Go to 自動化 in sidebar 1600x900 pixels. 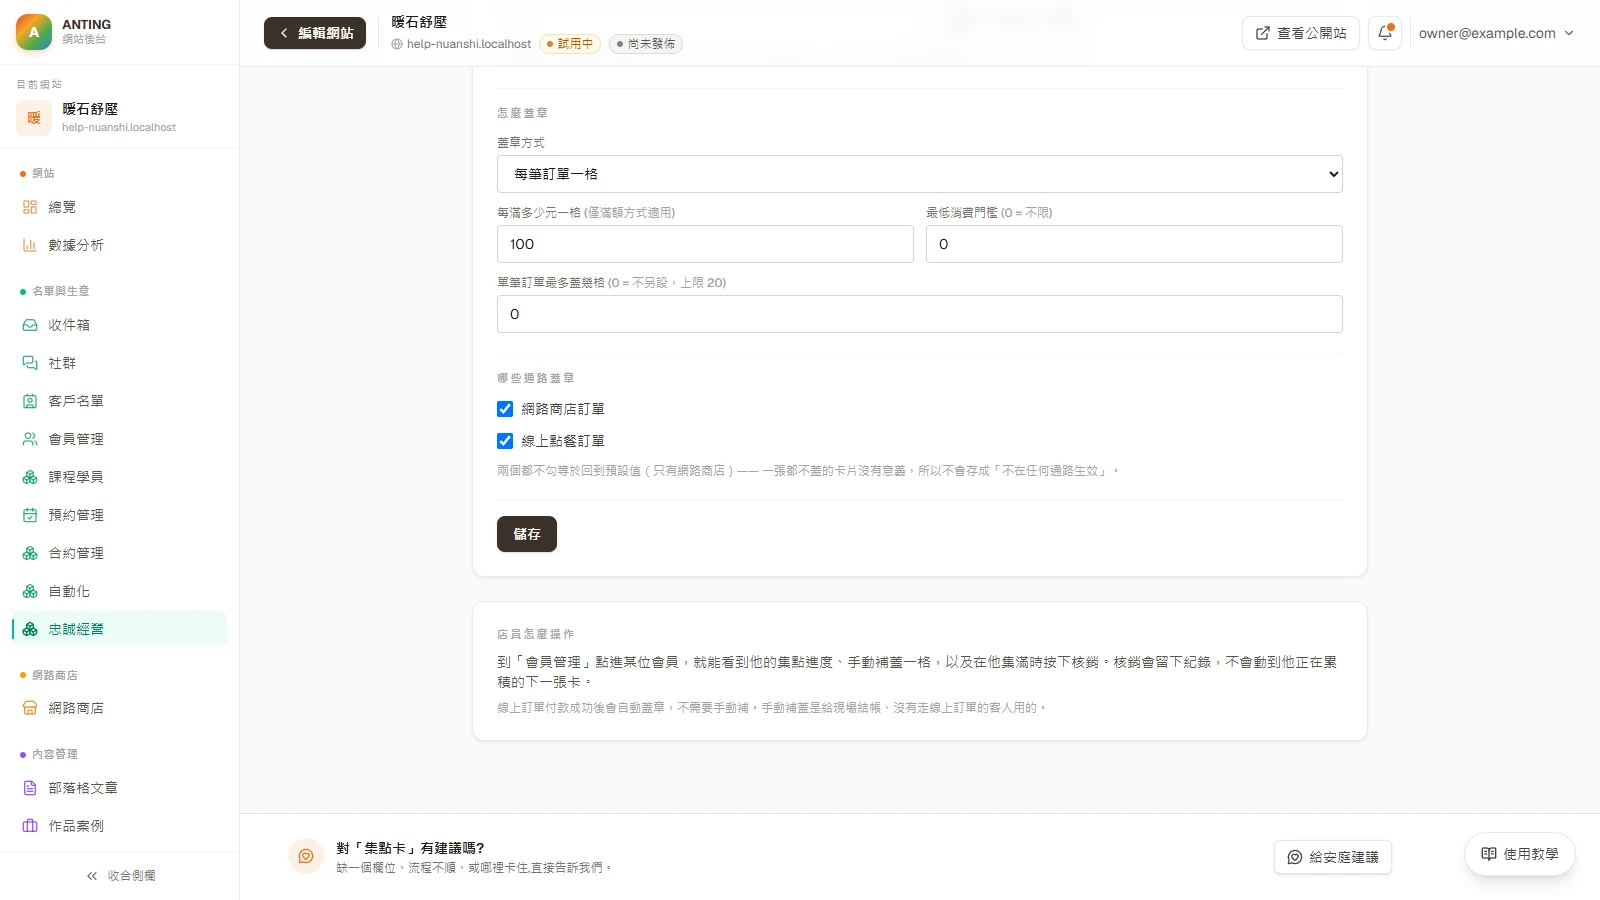click(120, 591)
